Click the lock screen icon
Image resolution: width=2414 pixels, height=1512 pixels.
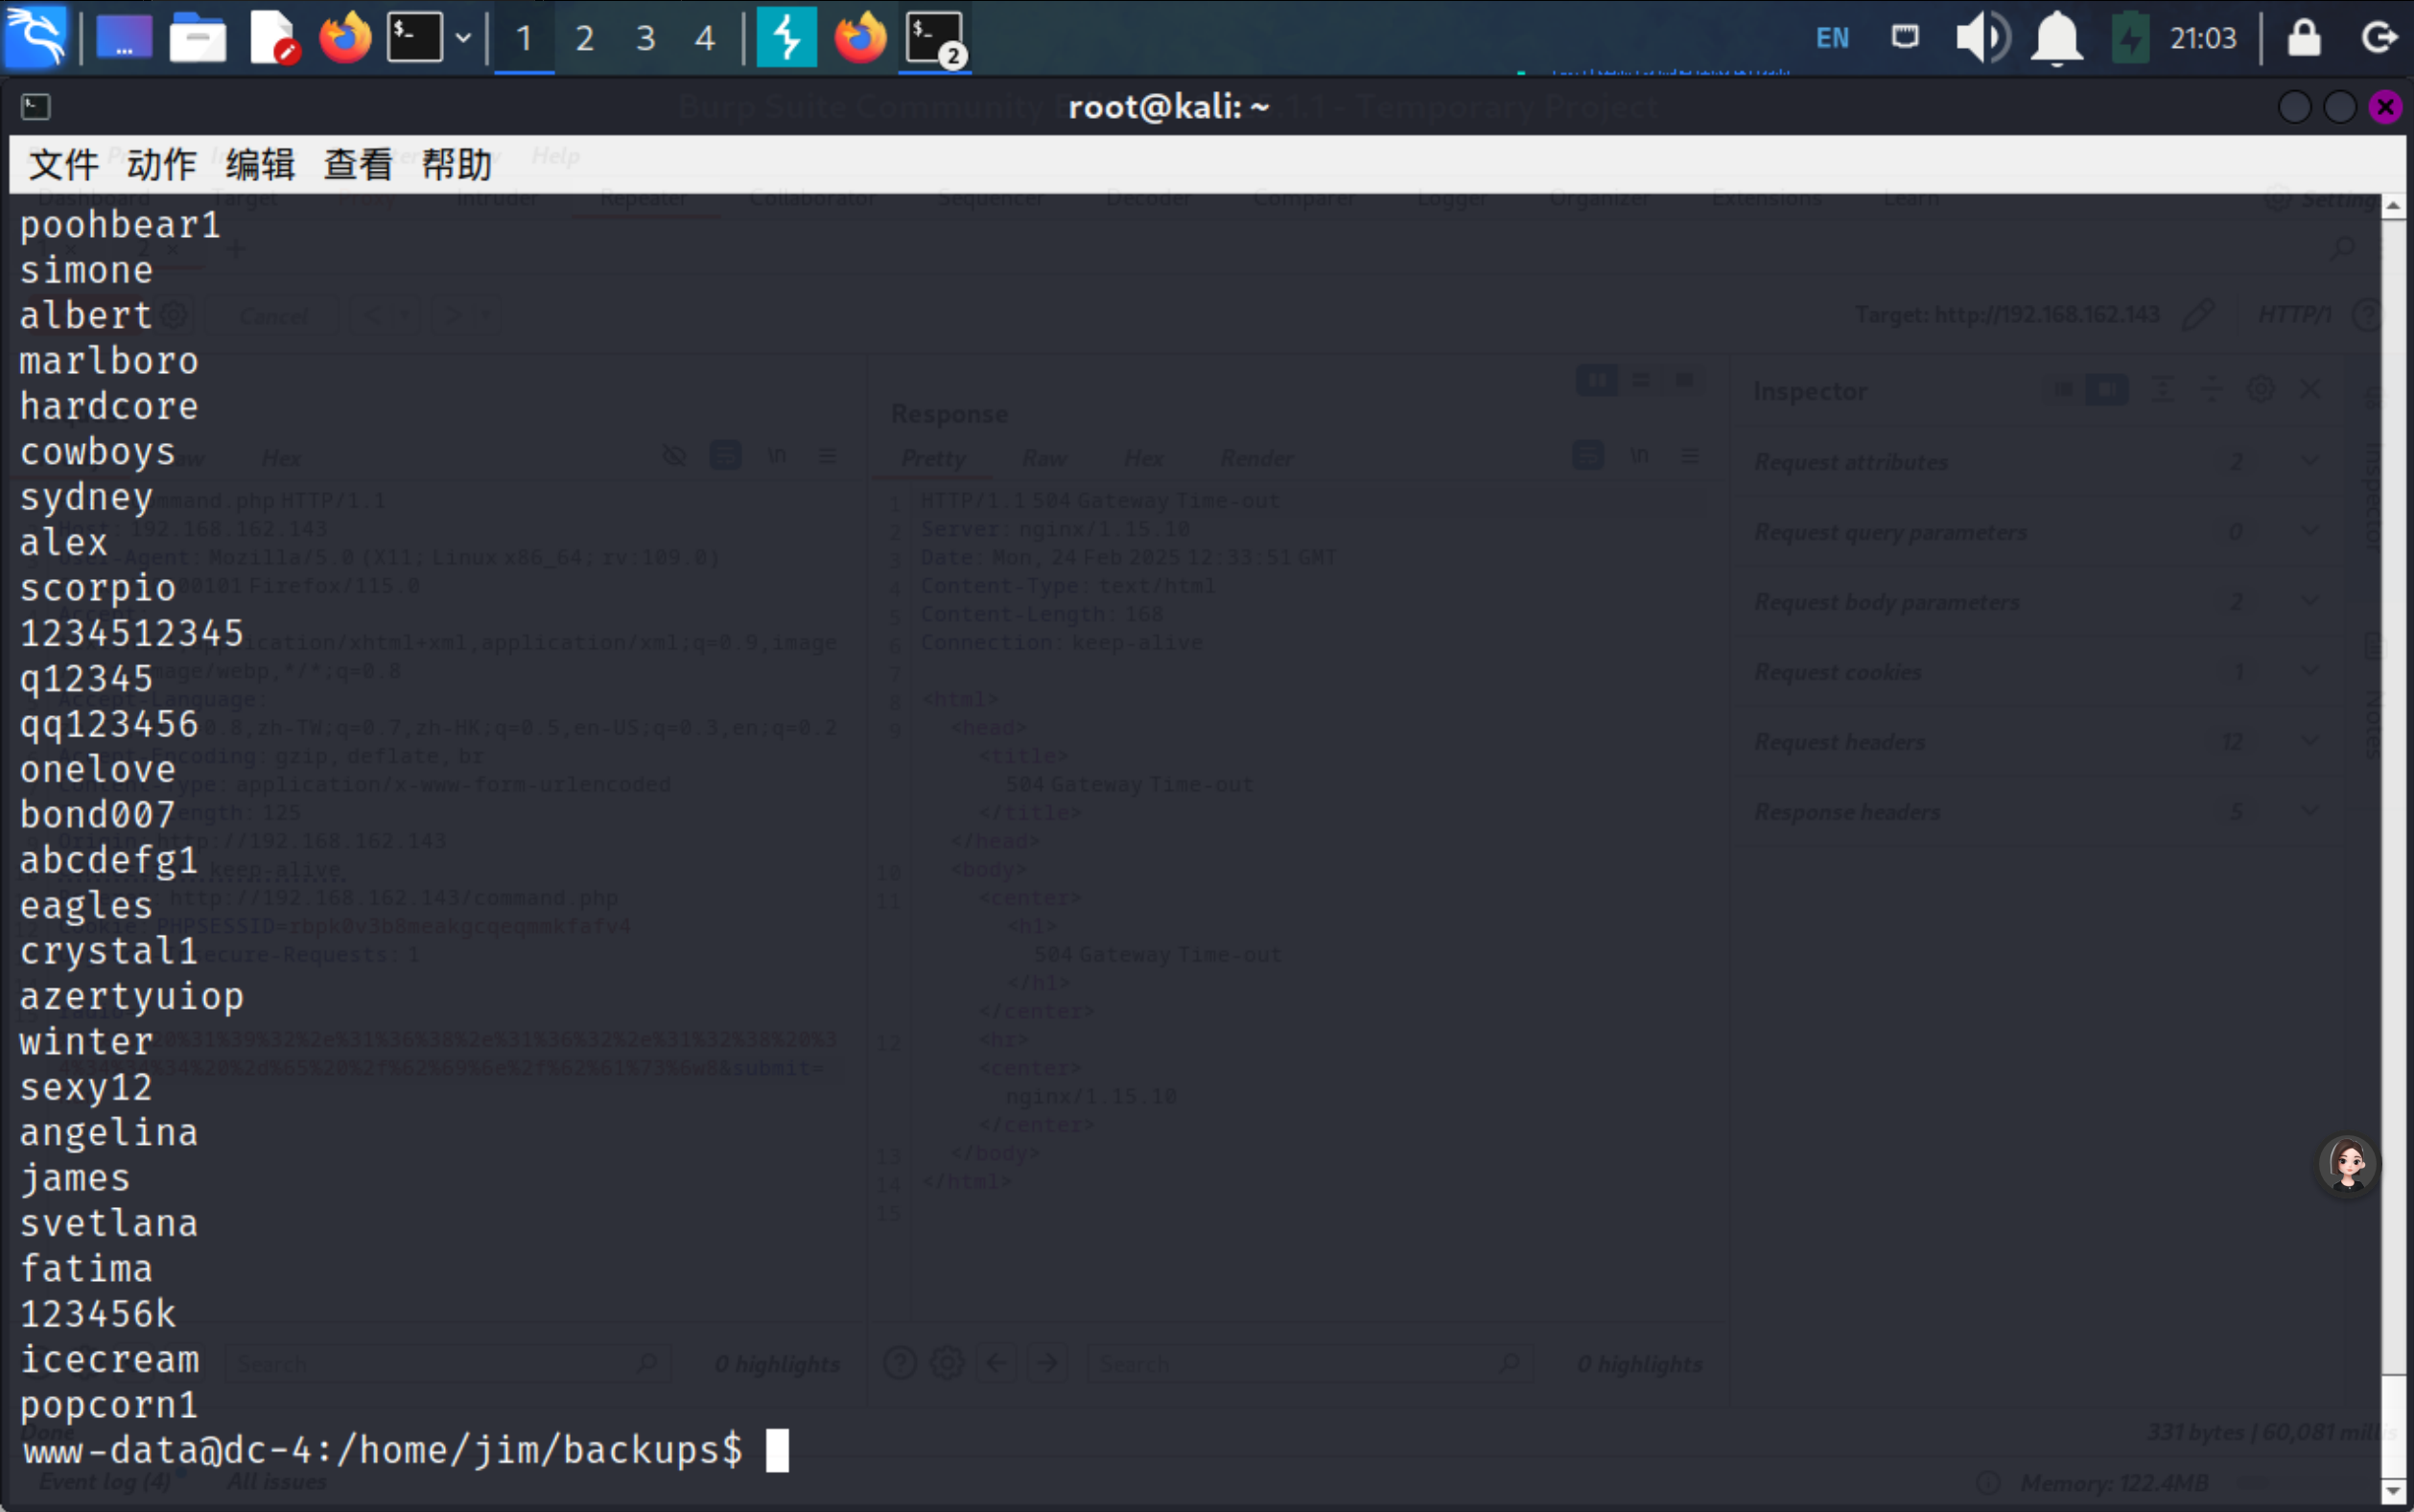(2304, 38)
